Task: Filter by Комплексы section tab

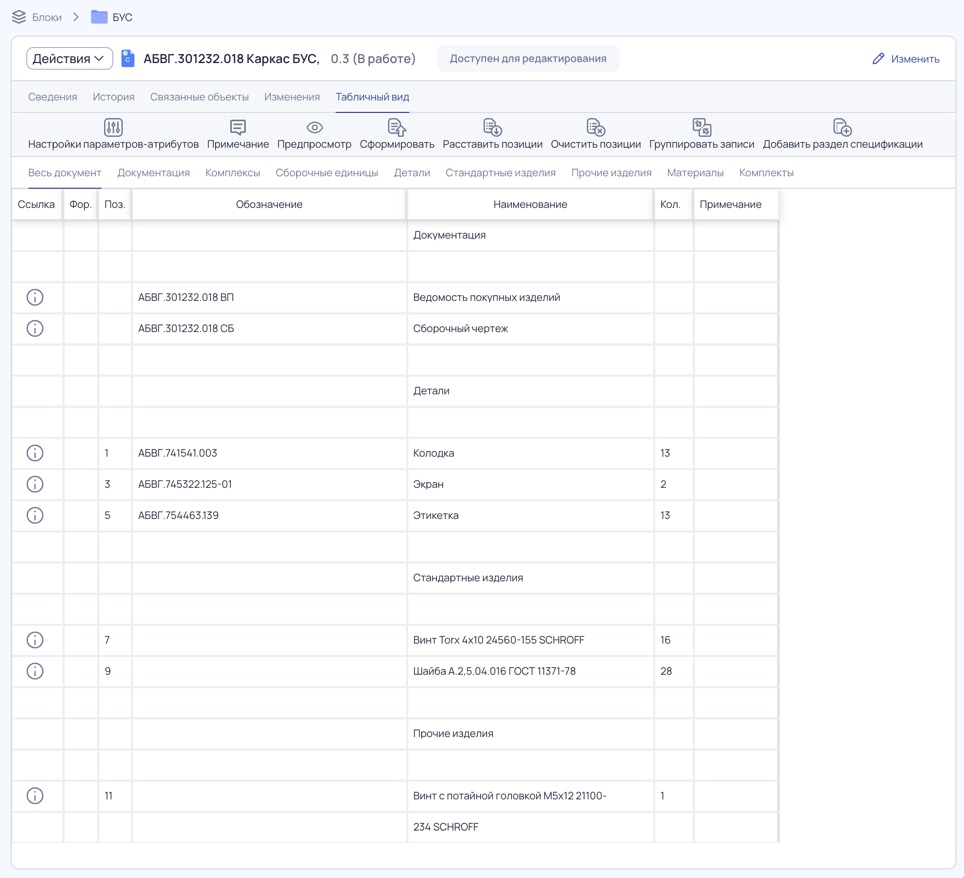Action: tap(233, 173)
